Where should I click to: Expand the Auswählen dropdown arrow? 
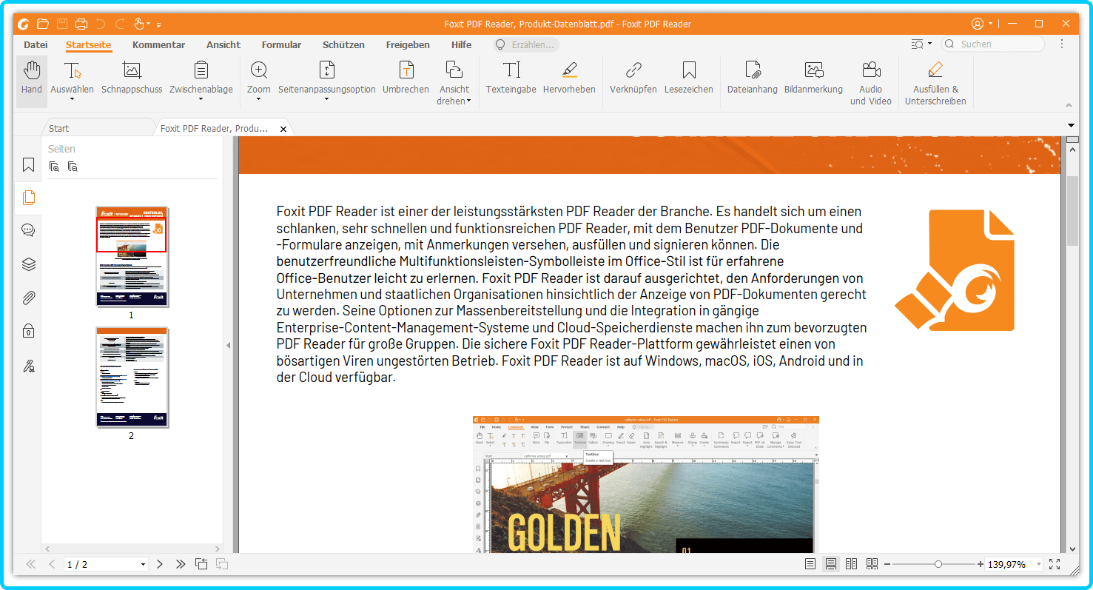click(x=72, y=100)
